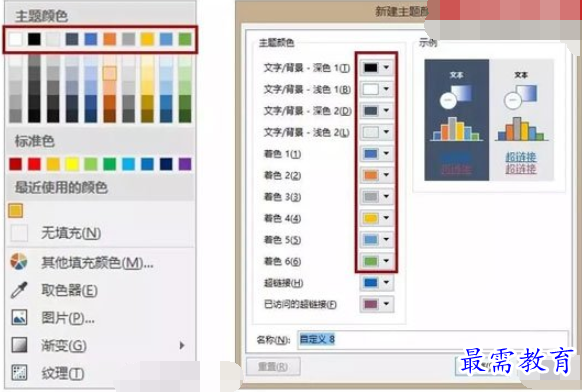This screenshot has height=392, width=582.
Task: Pick dark red standard color swatch
Action: 16,164
